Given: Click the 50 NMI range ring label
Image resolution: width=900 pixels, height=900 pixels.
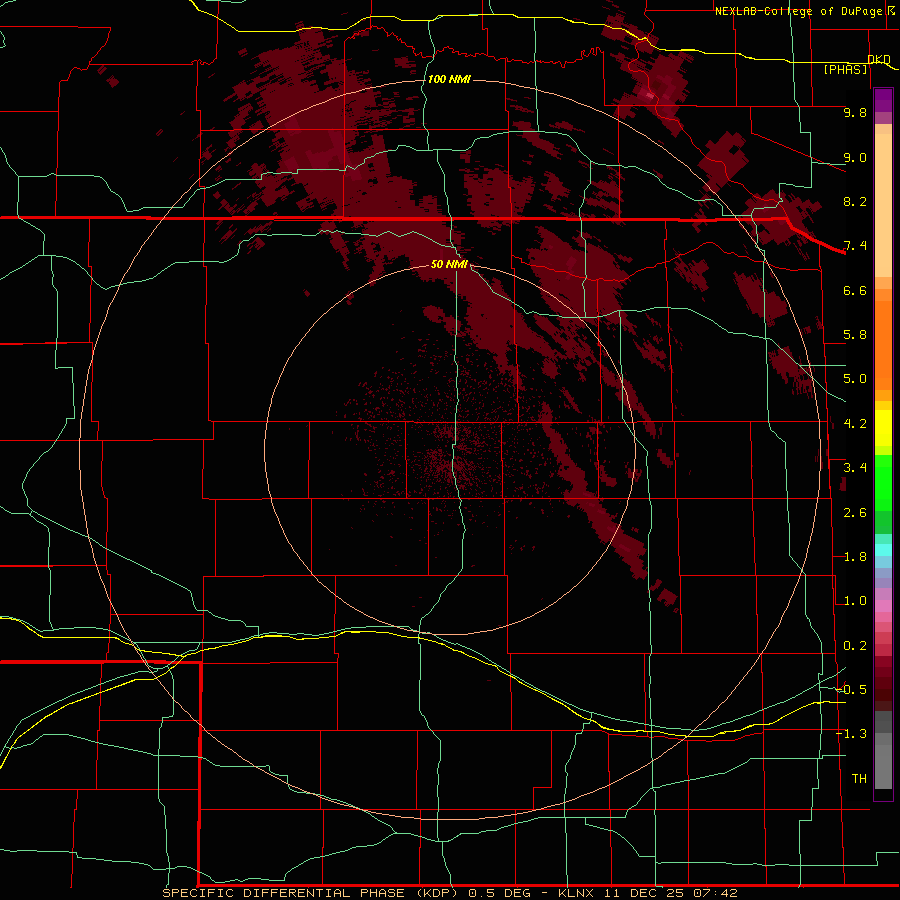Looking at the screenshot, I should pos(449,264).
